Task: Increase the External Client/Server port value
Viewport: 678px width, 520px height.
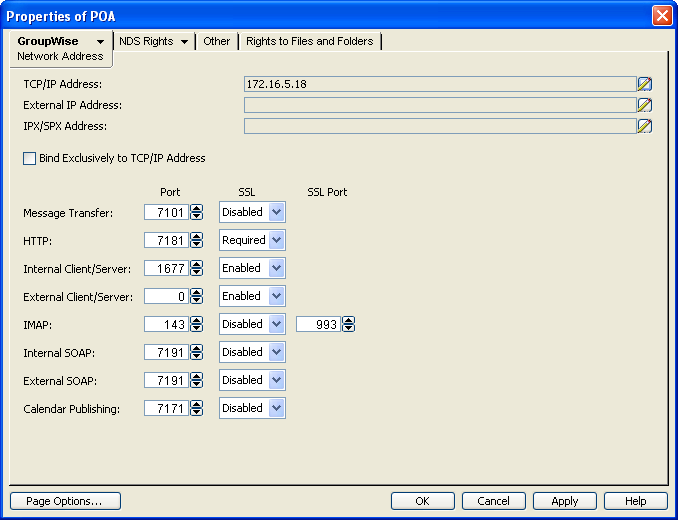Action: click(x=197, y=293)
